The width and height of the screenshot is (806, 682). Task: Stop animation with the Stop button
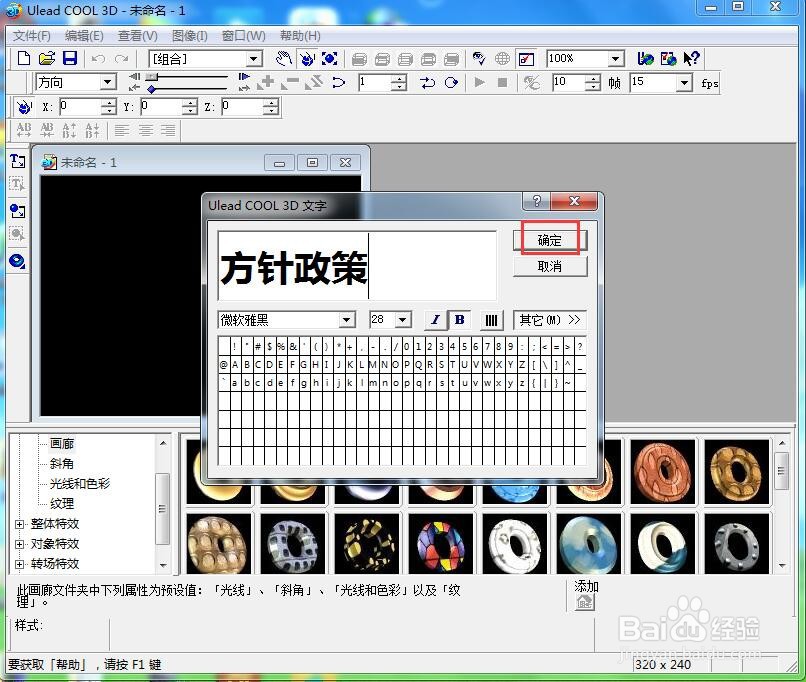(x=503, y=82)
